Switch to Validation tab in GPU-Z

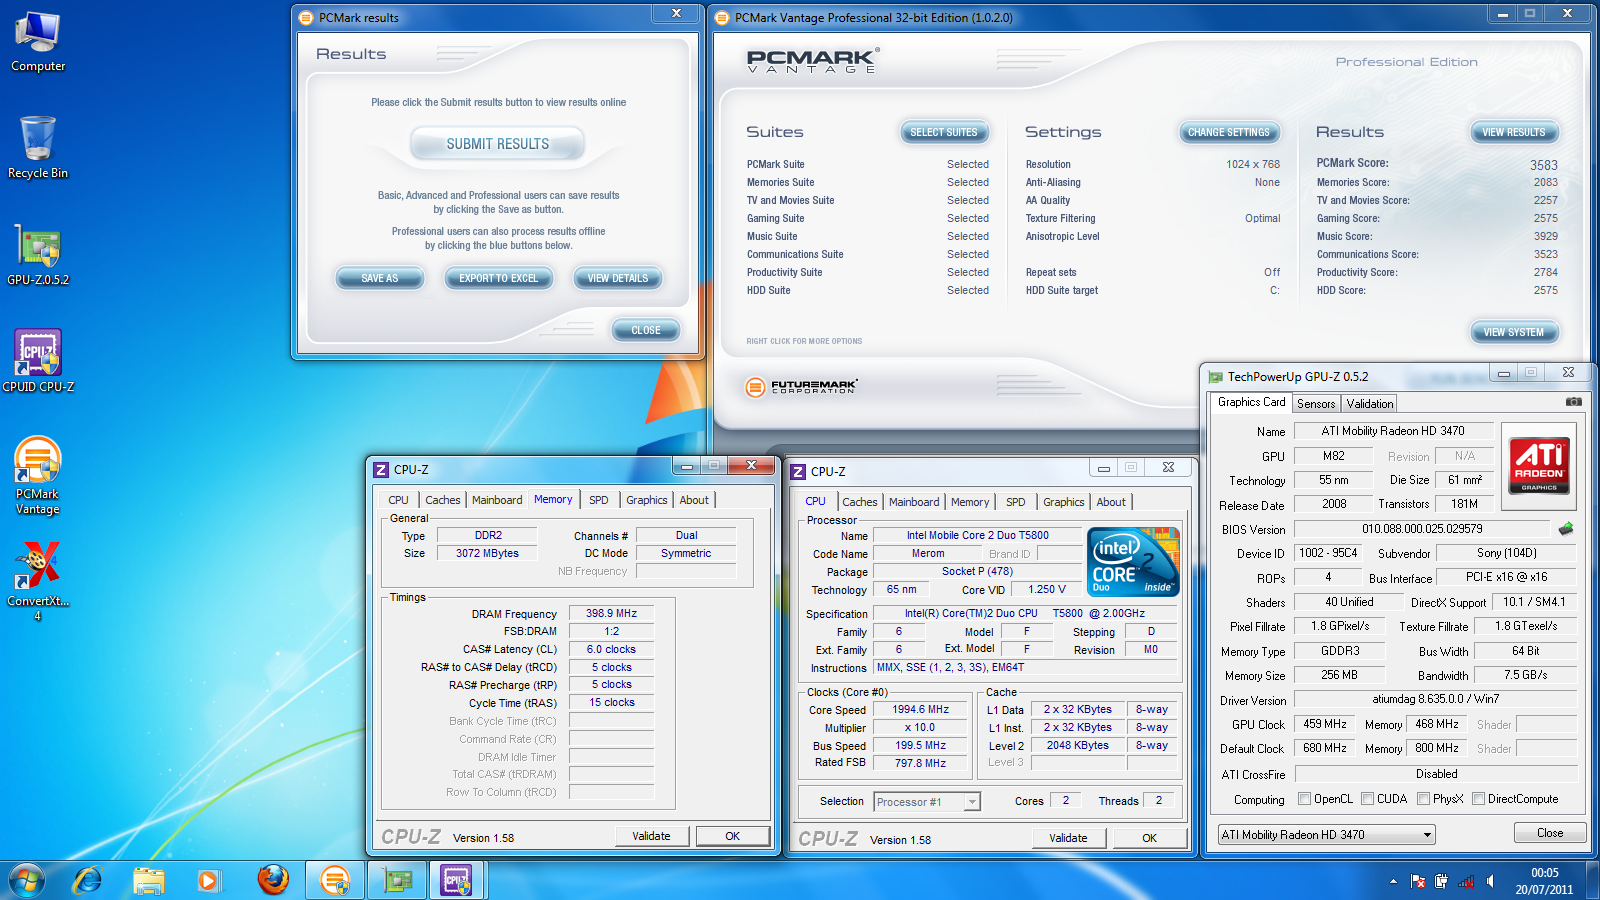click(1370, 403)
